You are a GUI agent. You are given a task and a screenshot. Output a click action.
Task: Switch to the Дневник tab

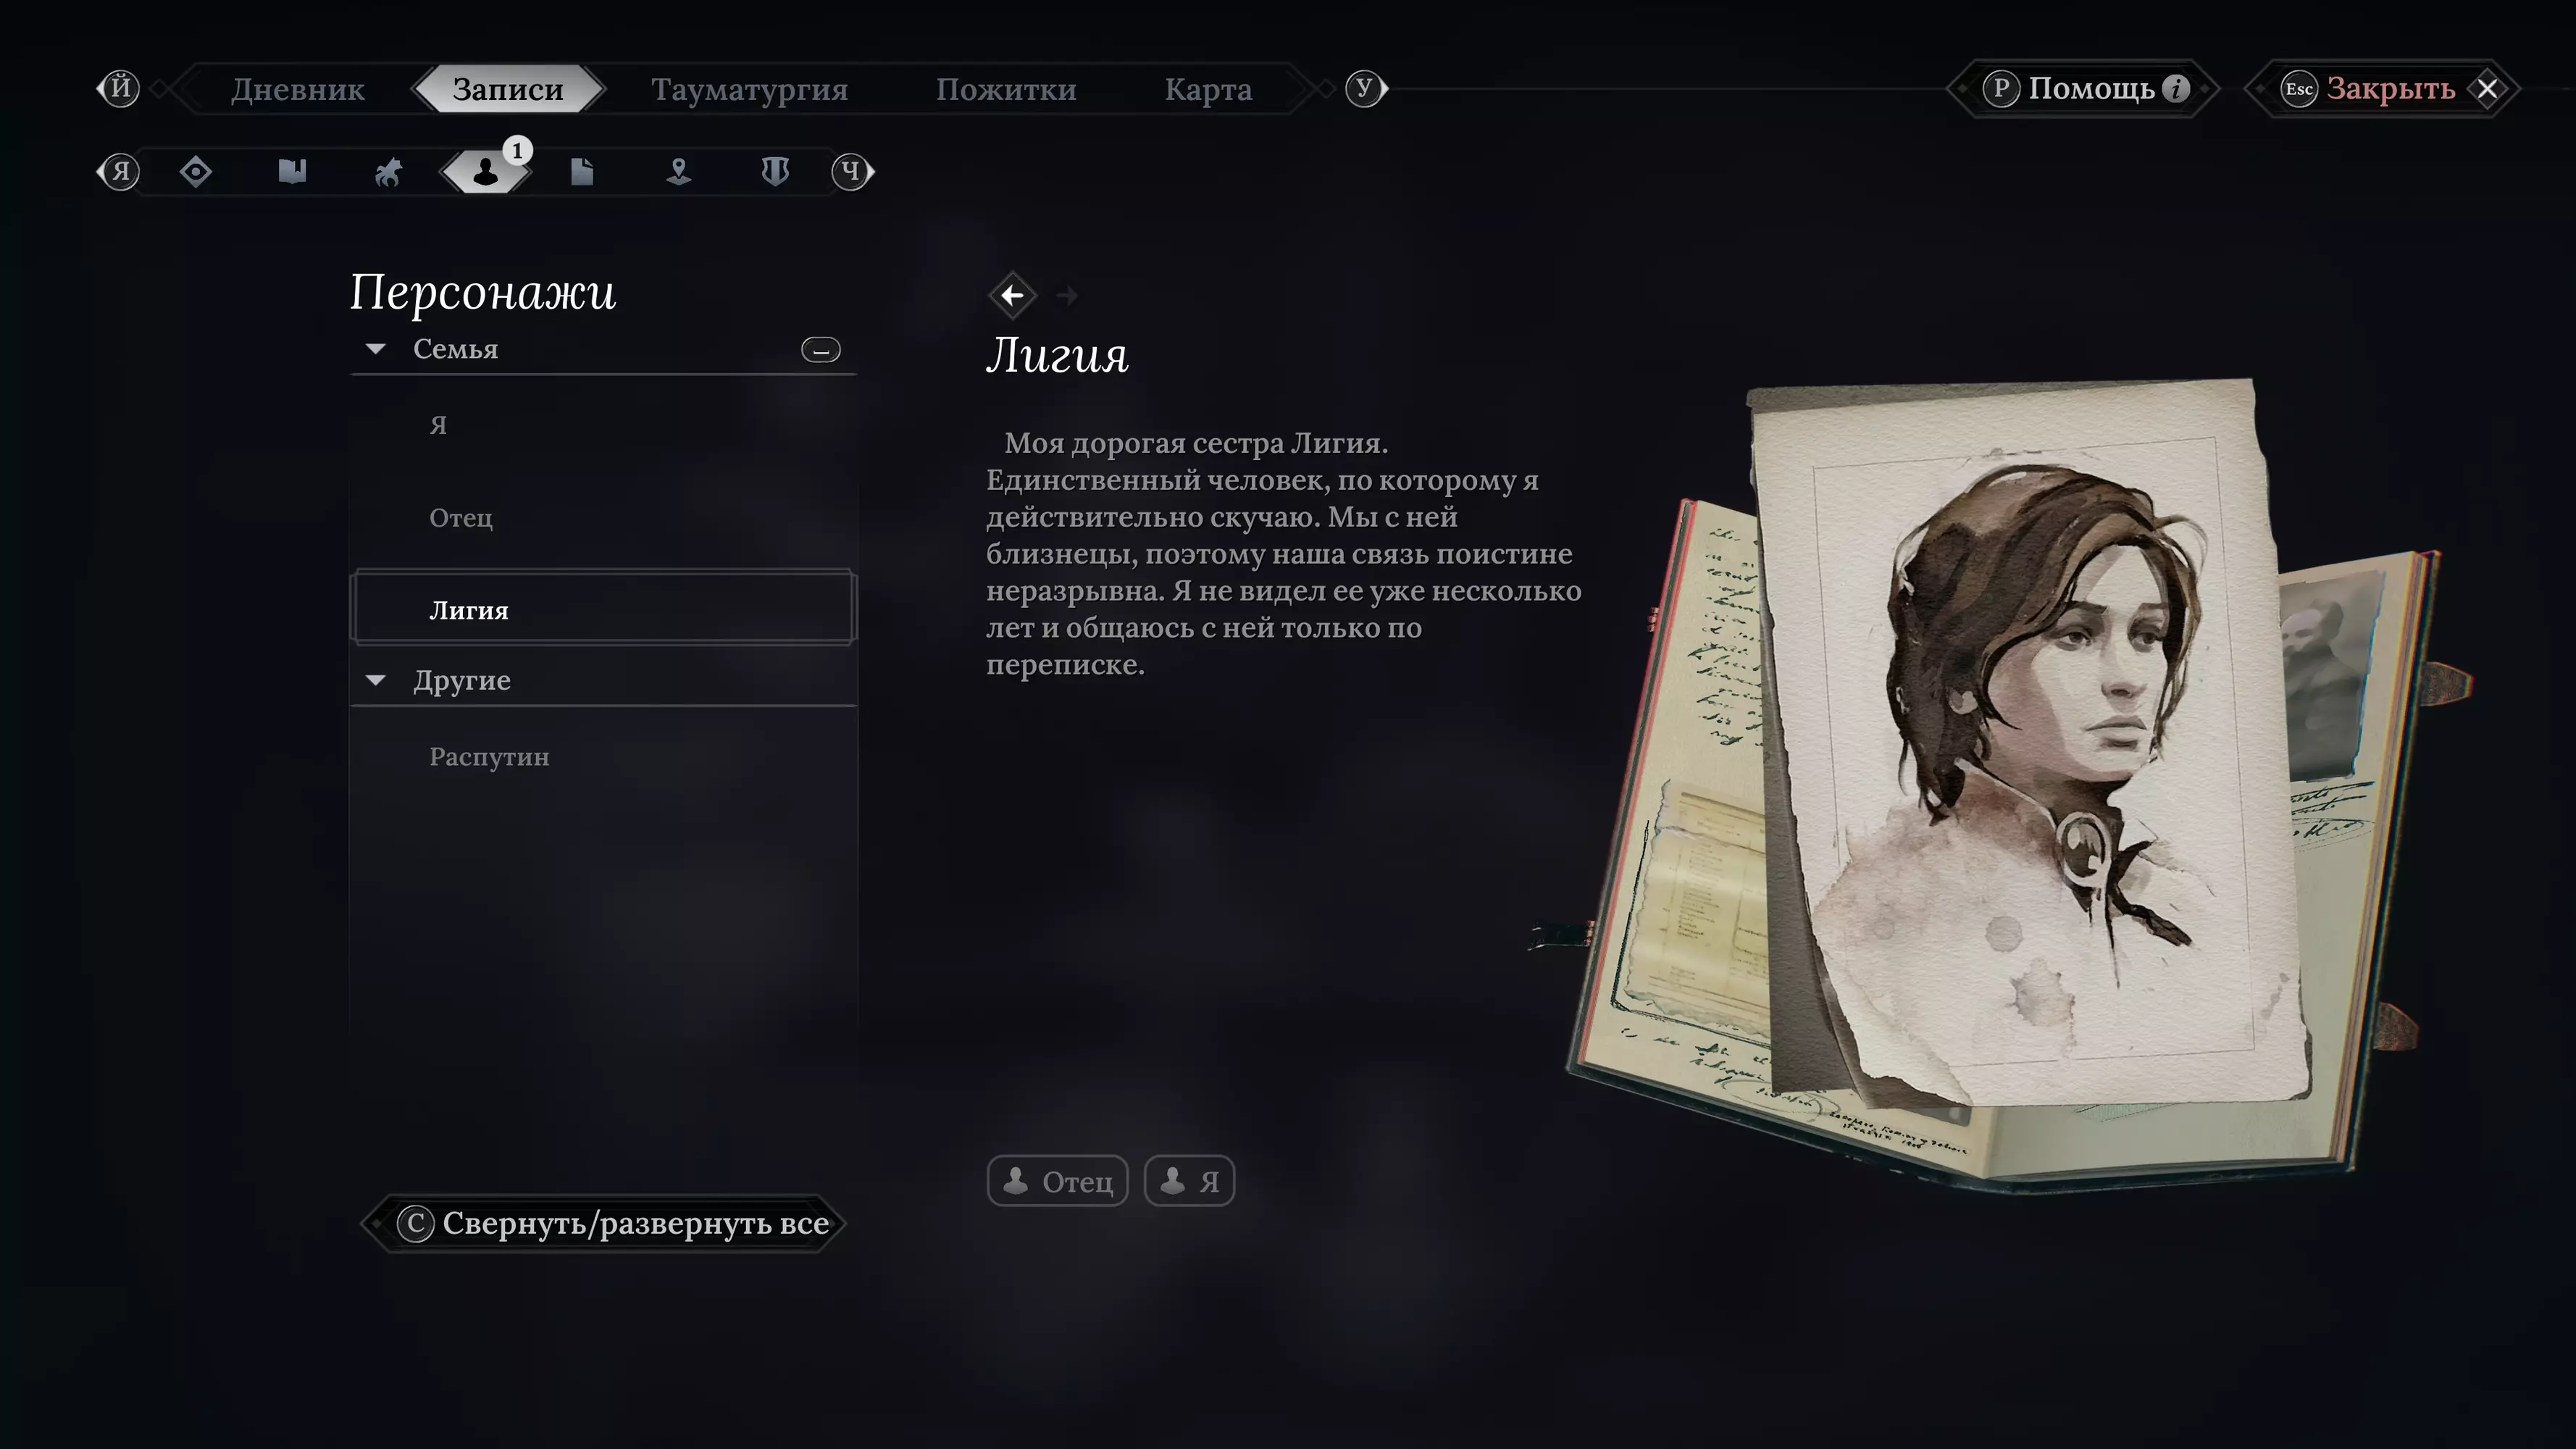(x=298, y=89)
